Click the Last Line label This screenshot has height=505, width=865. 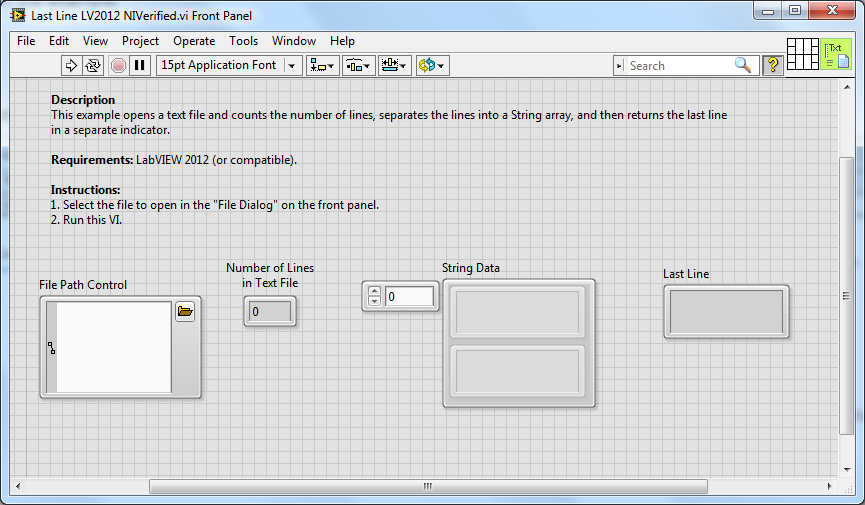coord(686,274)
